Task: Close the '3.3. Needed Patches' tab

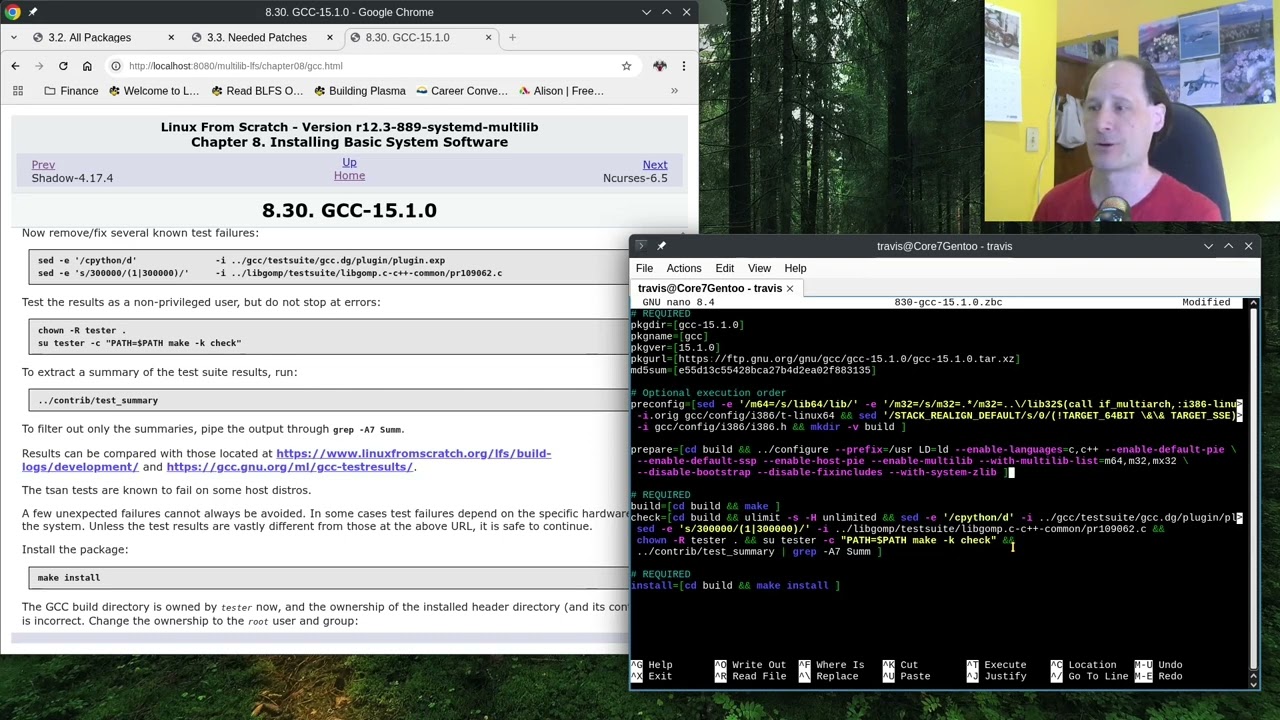Action: coord(330,38)
